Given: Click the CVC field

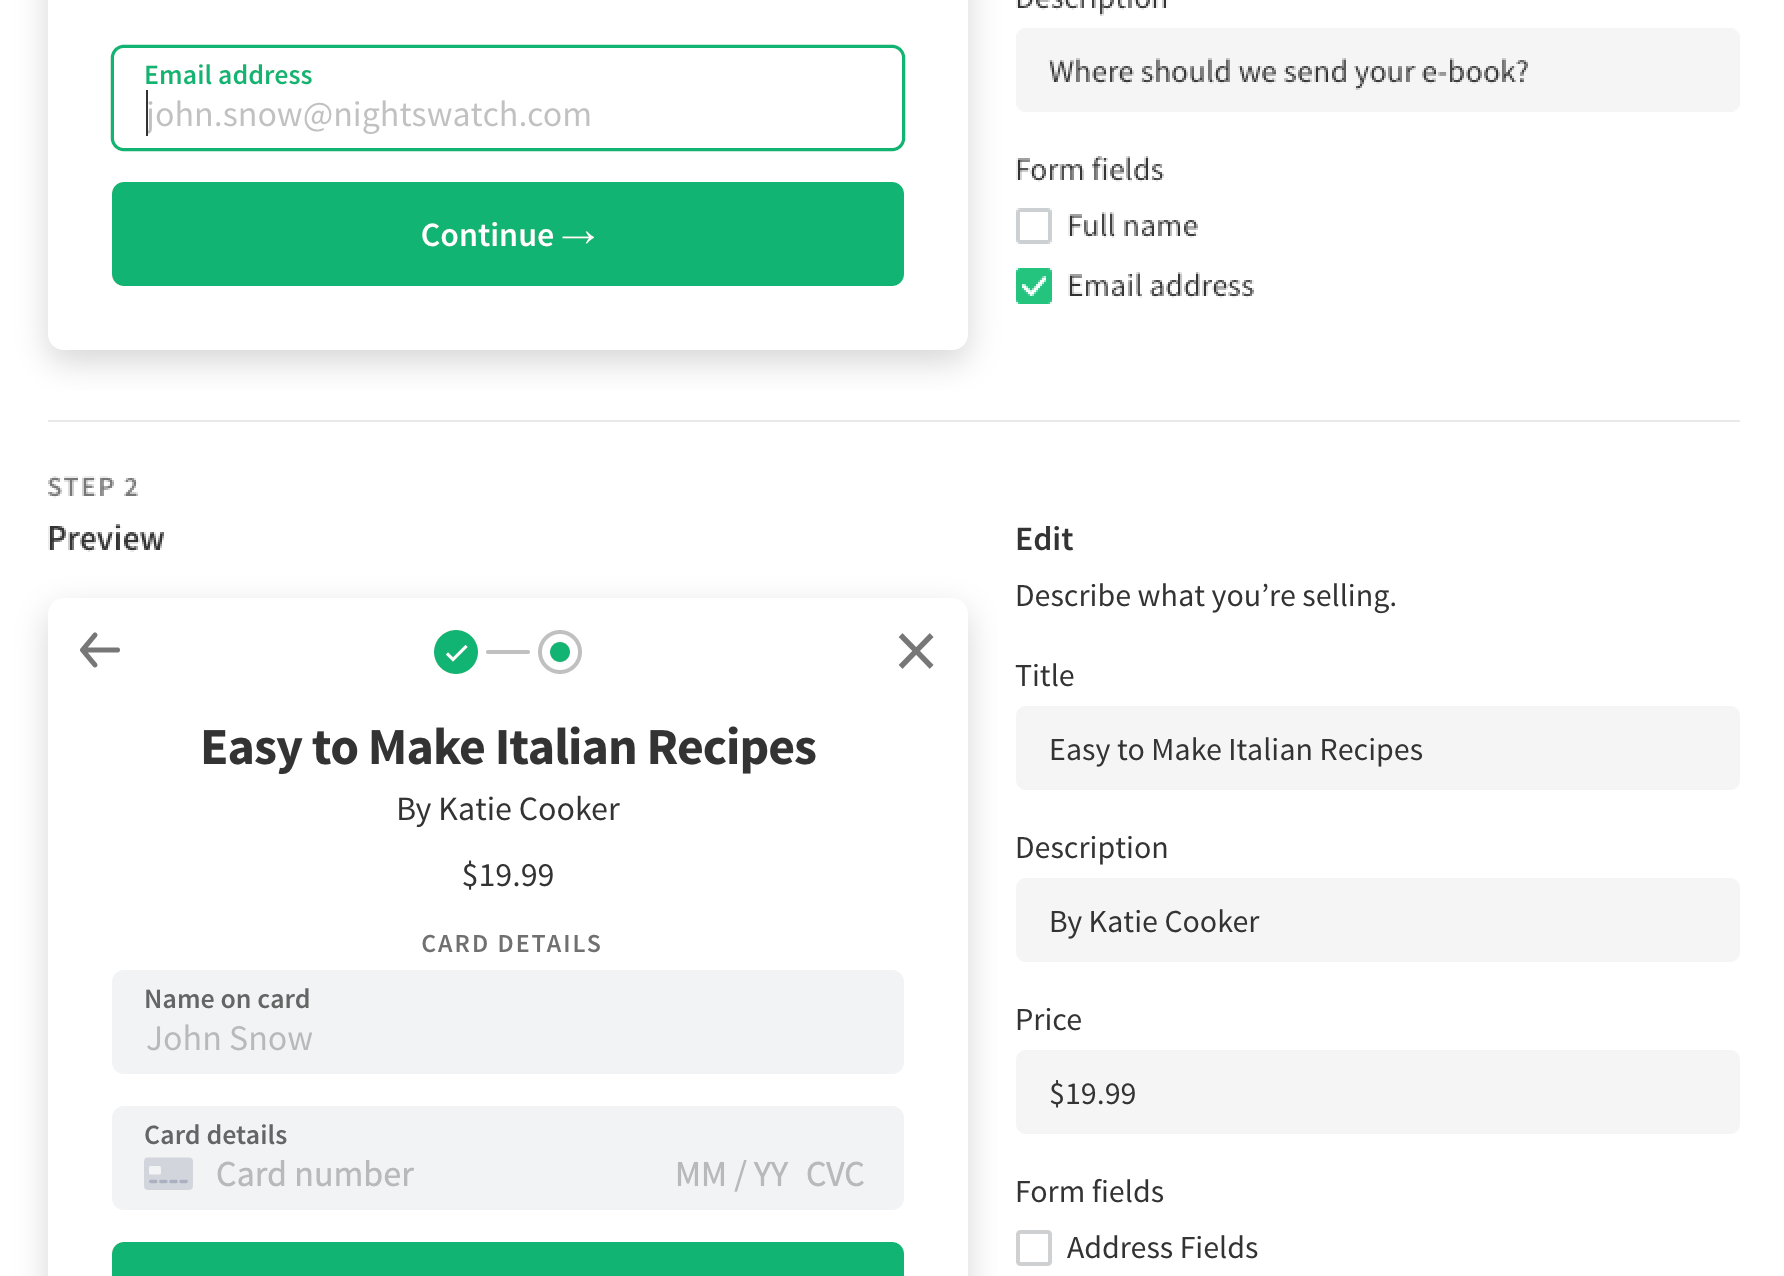Looking at the screenshot, I should 835,1174.
